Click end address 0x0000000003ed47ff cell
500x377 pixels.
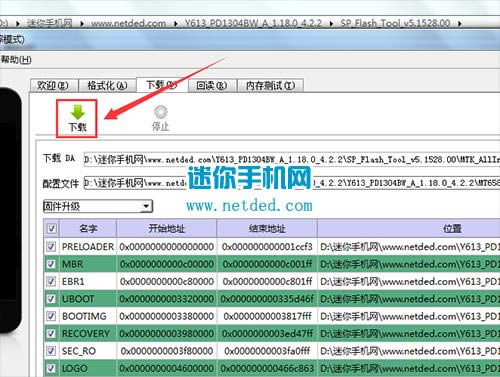(x=267, y=333)
